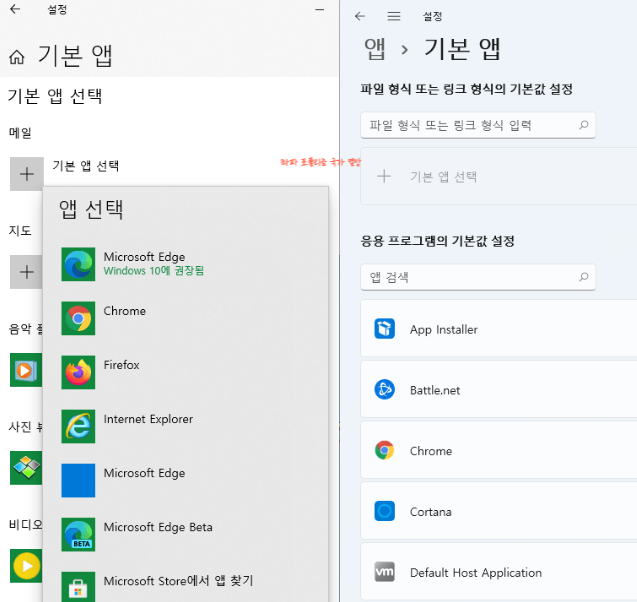Focus the 앱 검색 input field
The height and width of the screenshot is (602, 637).
(x=478, y=277)
